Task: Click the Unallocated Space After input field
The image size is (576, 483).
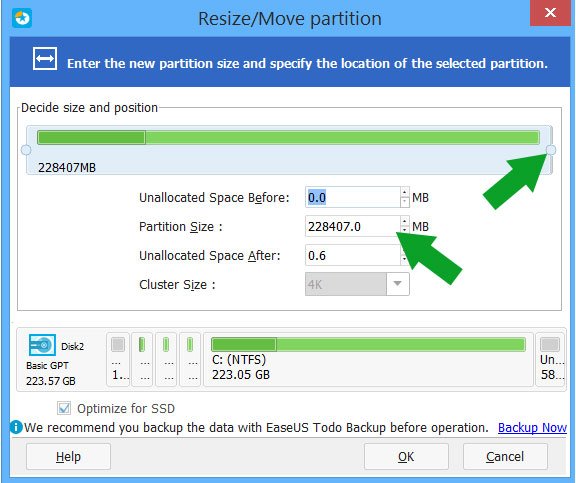Action: coord(353,255)
